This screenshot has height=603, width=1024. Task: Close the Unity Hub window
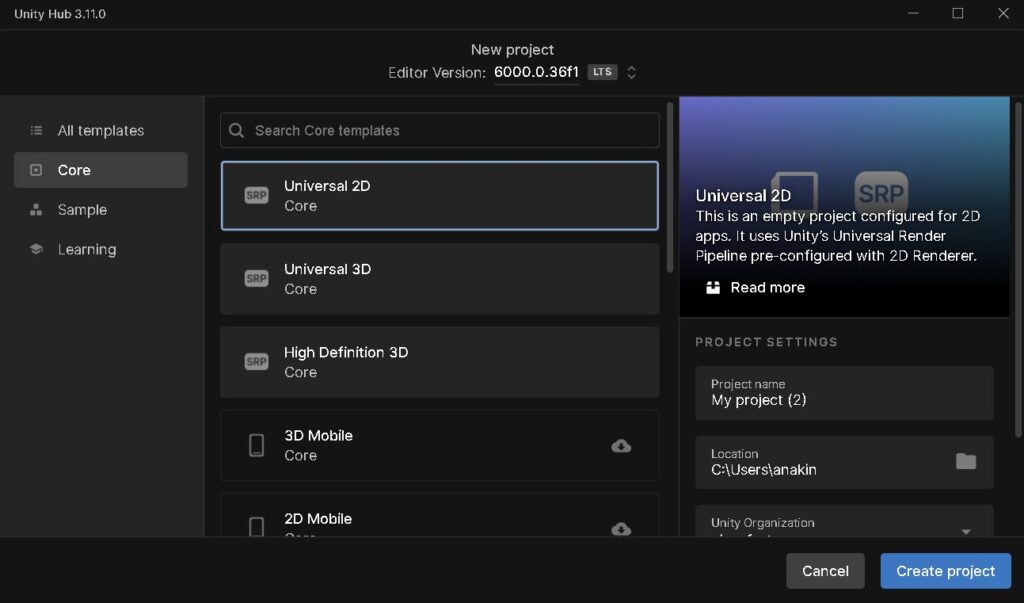click(x=1003, y=13)
